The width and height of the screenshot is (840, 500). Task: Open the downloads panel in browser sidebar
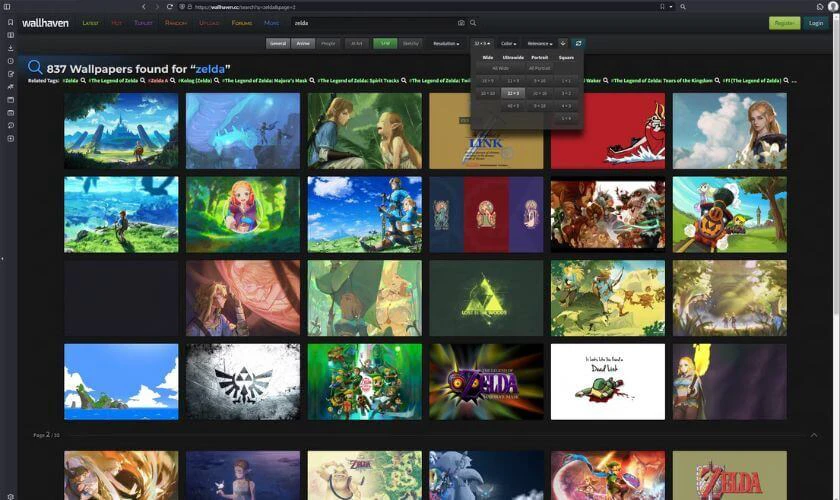coord(10,48)
